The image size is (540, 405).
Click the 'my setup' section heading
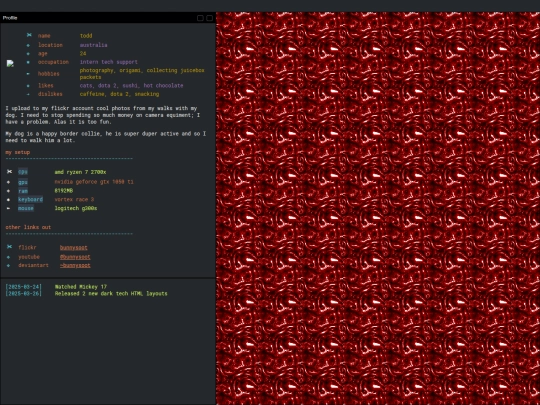[x=18, y=152]
